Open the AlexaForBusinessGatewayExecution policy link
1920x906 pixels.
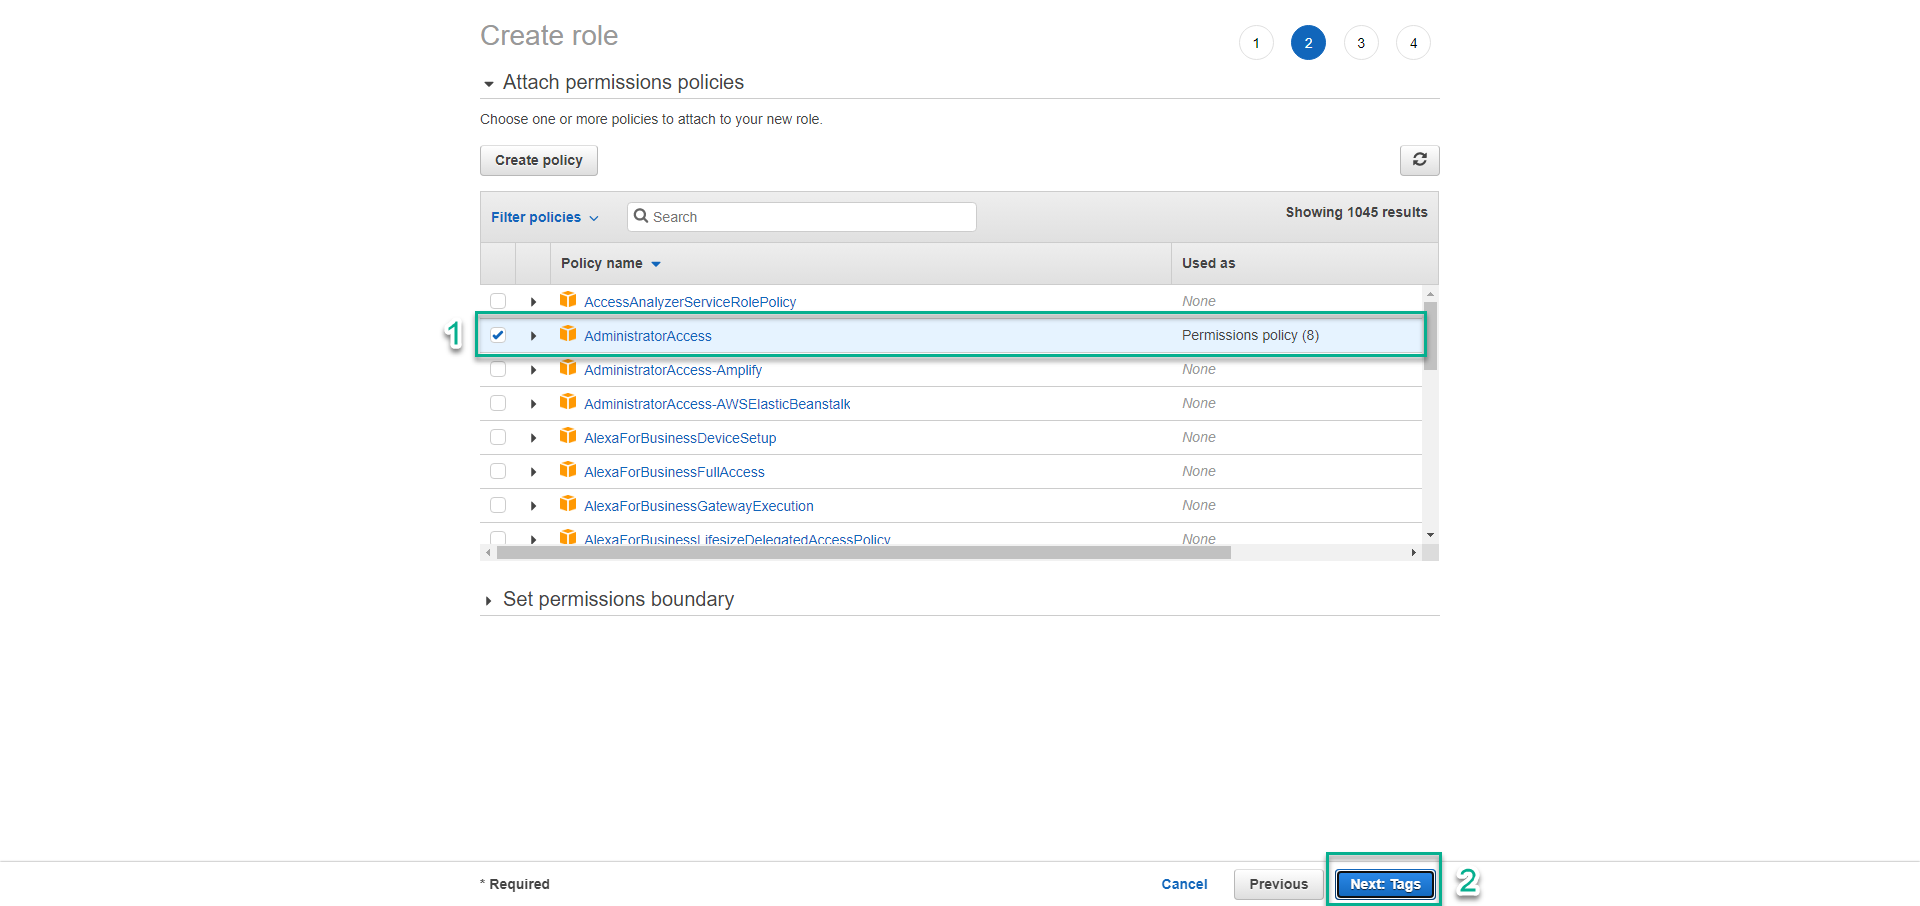(x=699, y=506)
